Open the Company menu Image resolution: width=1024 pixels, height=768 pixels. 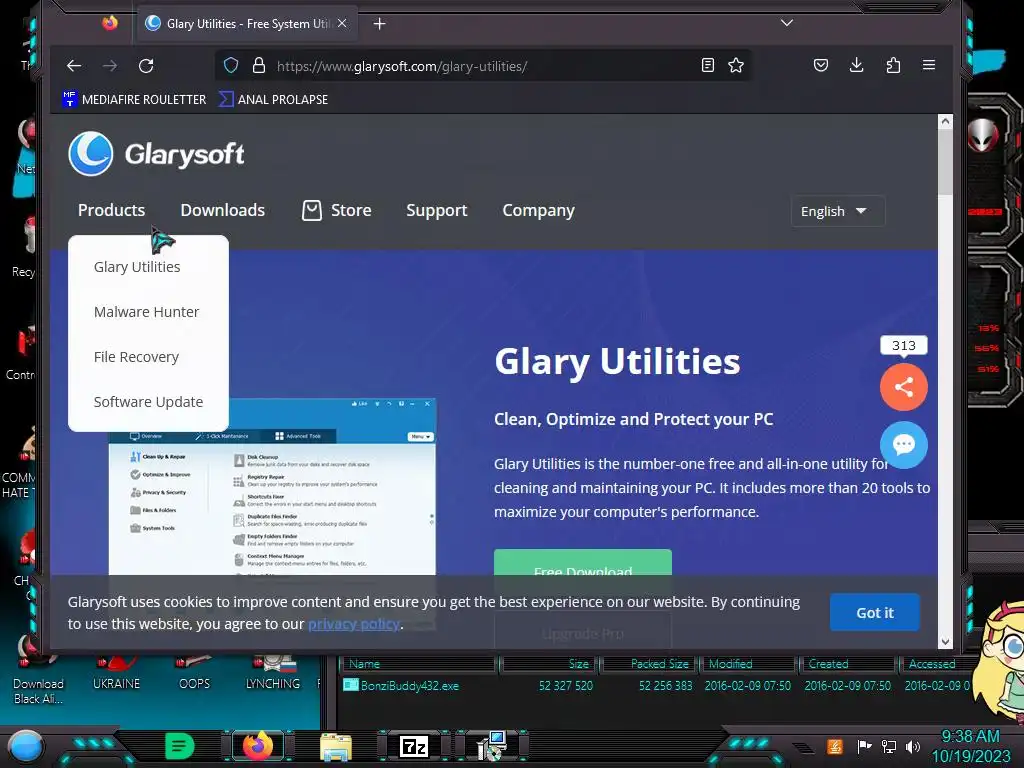538,210
